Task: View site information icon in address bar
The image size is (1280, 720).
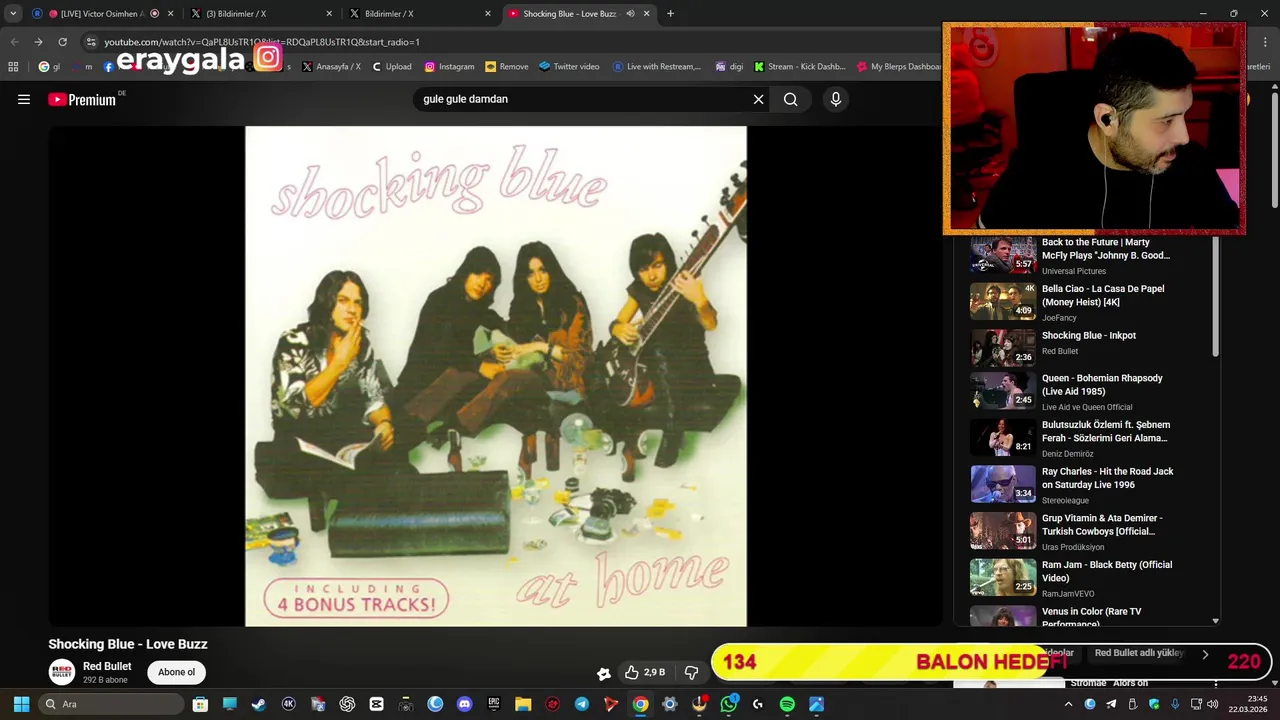Action: [91, 42]
